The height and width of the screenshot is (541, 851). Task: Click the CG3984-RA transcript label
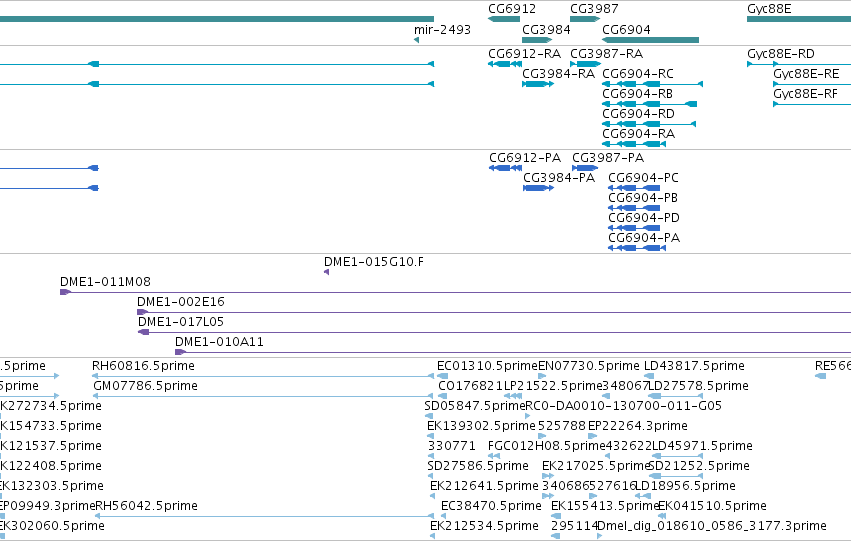[558, 74]
